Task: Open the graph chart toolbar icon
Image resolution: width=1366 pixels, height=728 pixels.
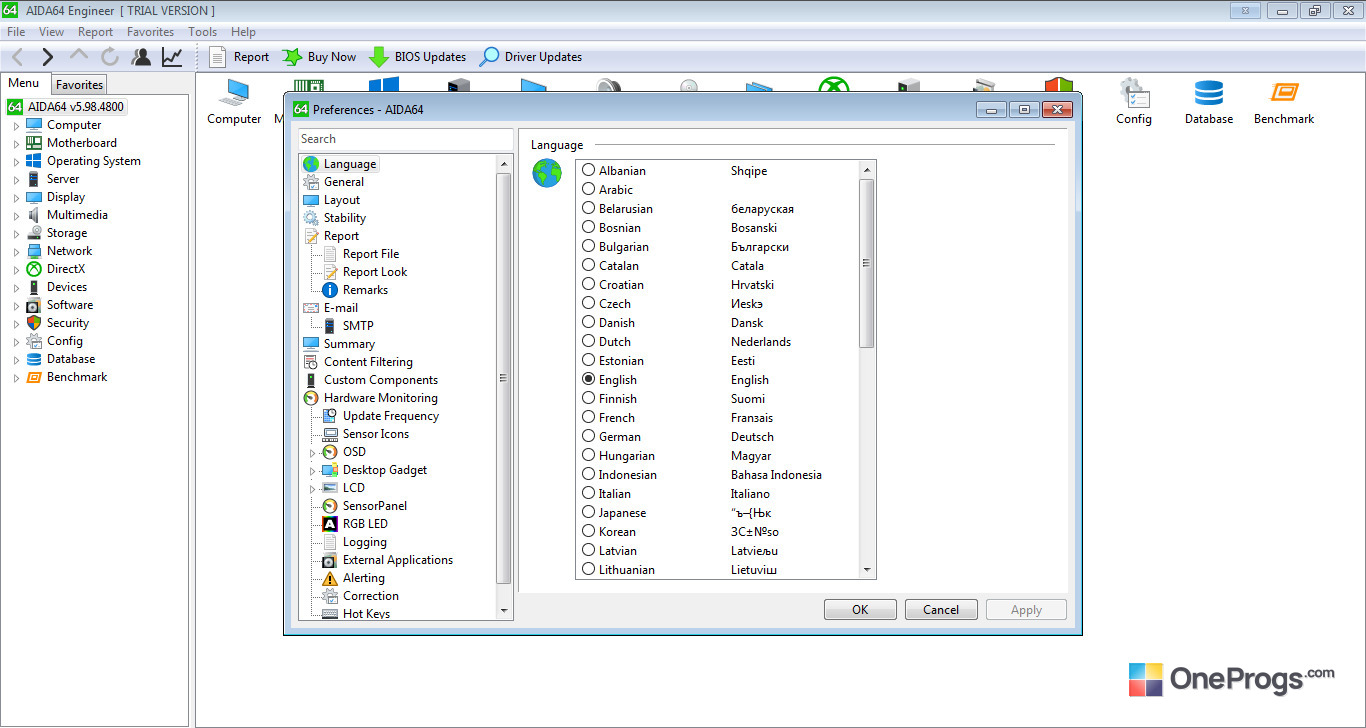Action: [x=172, y=57]
